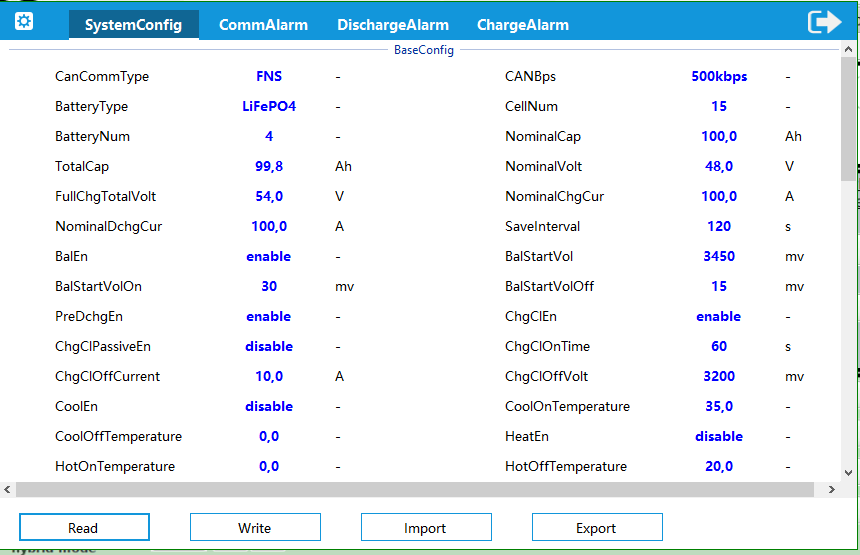Click the exit icon in the header

824,22
